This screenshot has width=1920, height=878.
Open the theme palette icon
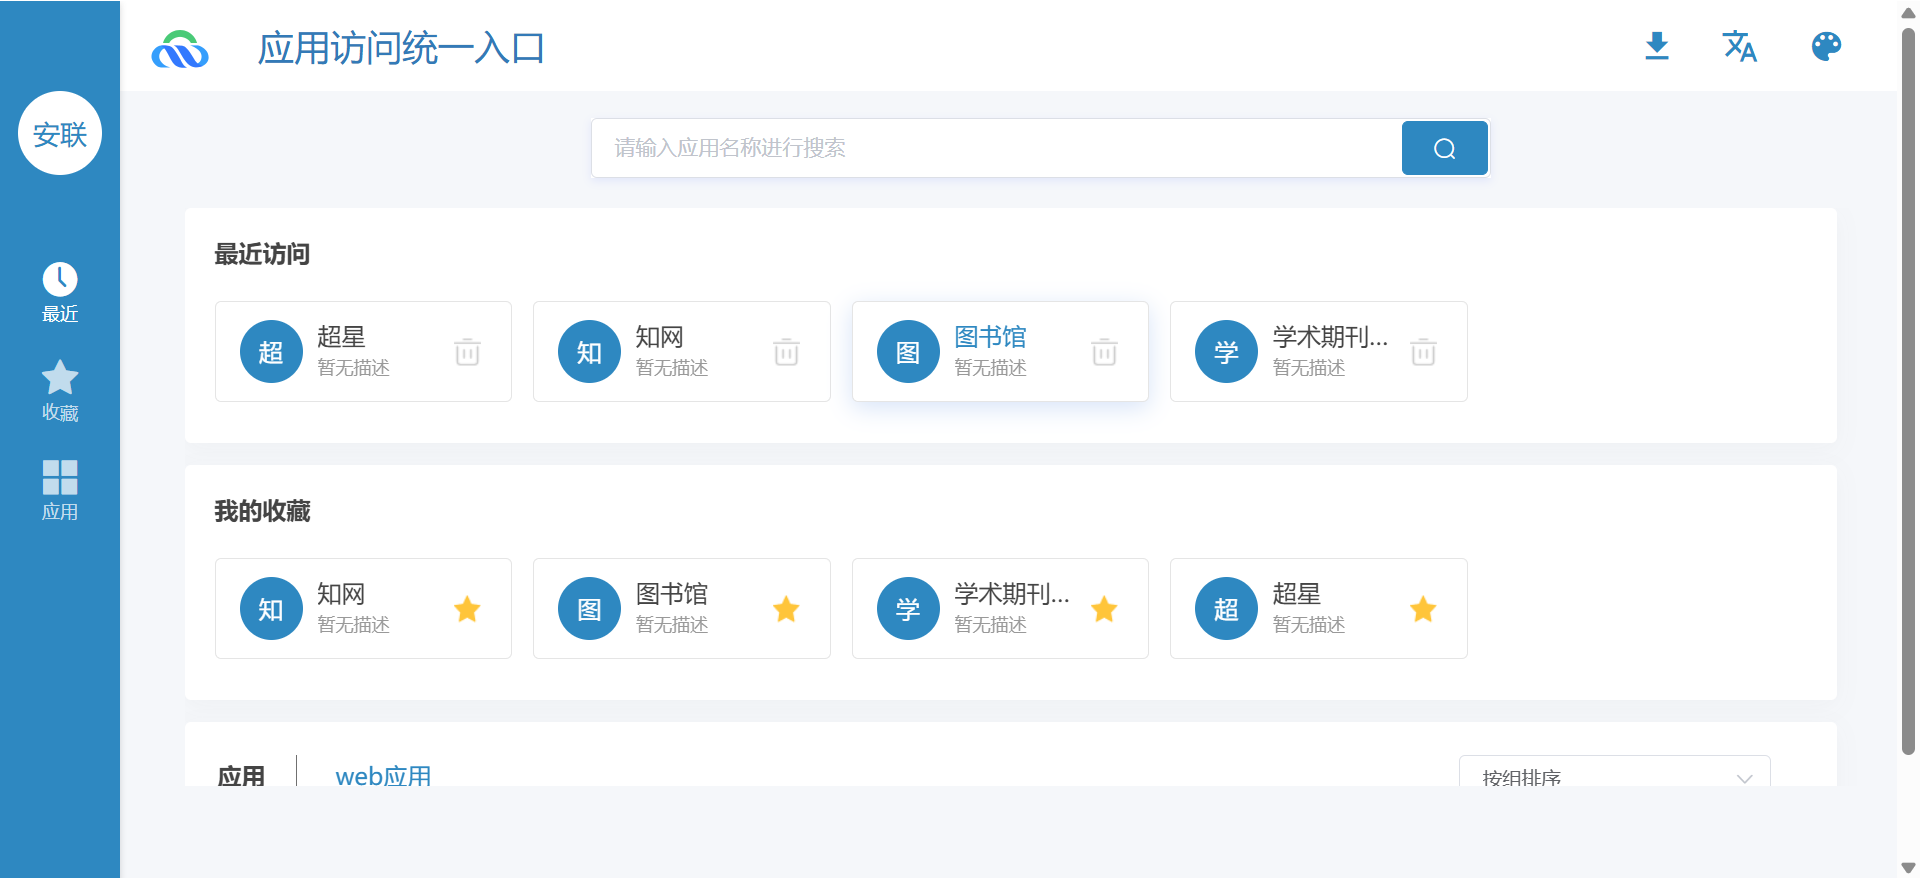click(1824, 46)
